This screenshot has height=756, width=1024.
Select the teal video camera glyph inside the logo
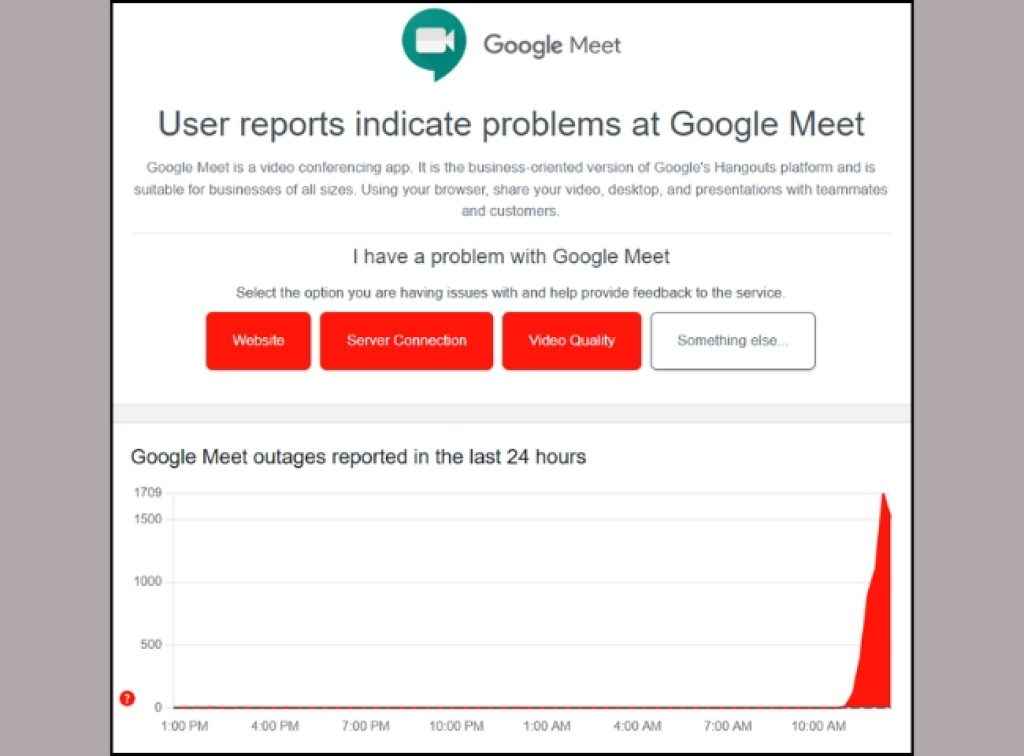[x=434, y=38]
